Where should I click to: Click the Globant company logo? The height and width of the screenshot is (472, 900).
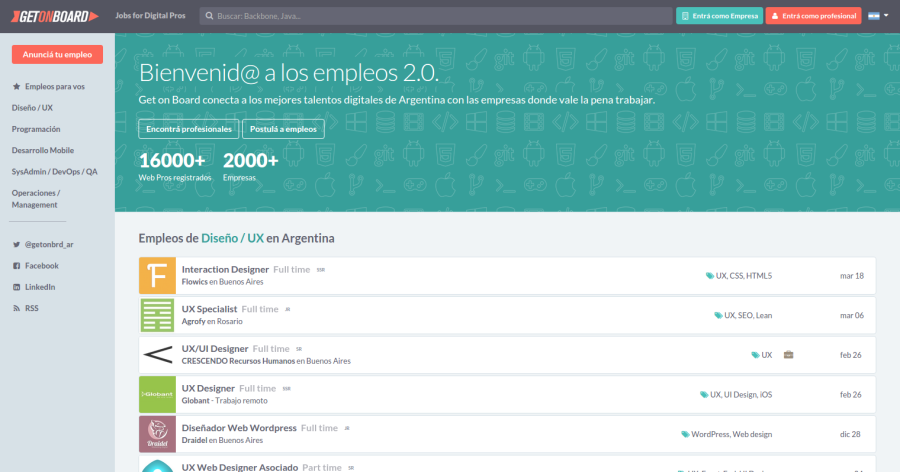pyautogui.click(x=157, y=394)
